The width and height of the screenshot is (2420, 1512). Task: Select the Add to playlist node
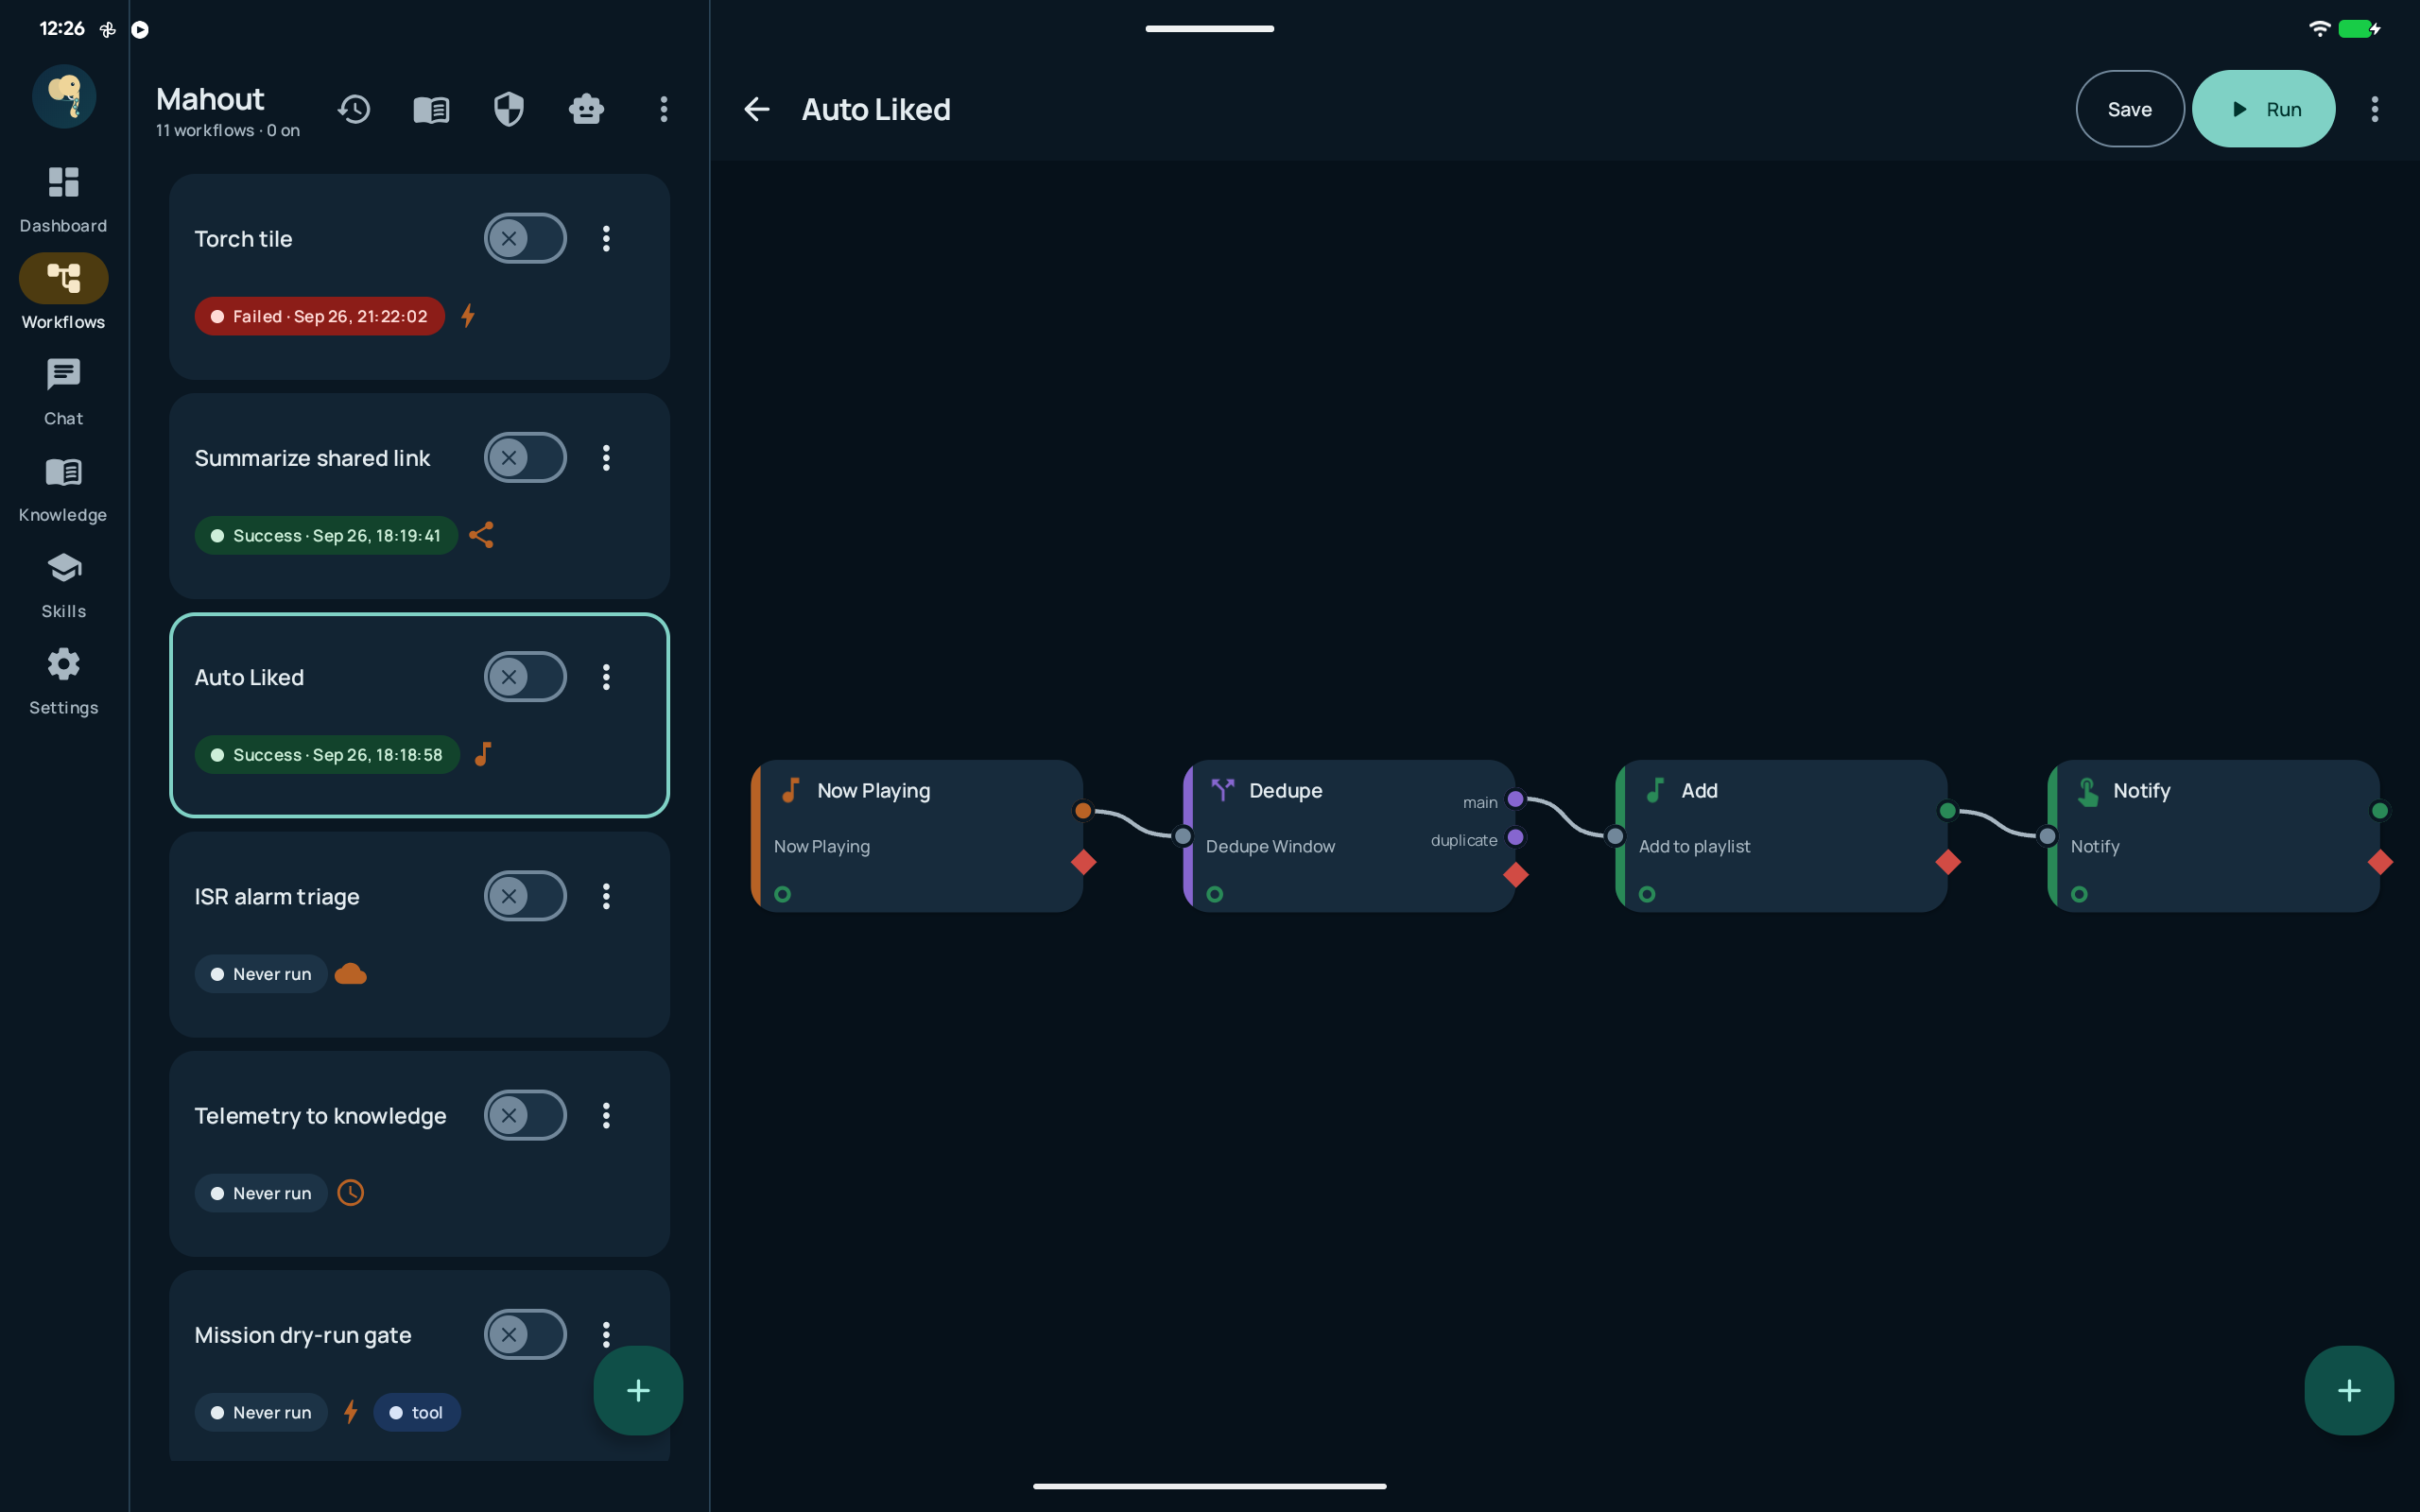pos(1781,835)
